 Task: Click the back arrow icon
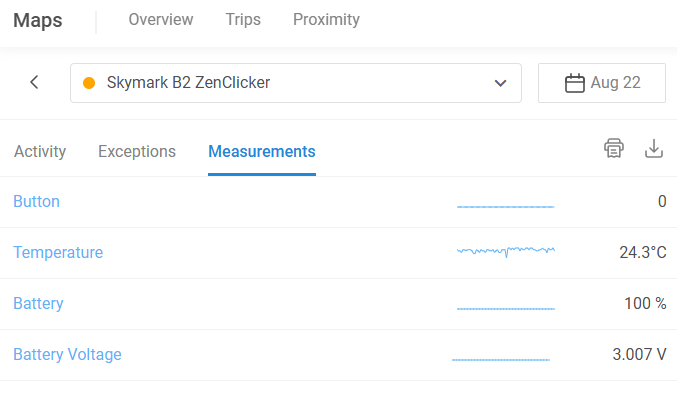click(34, 82)
